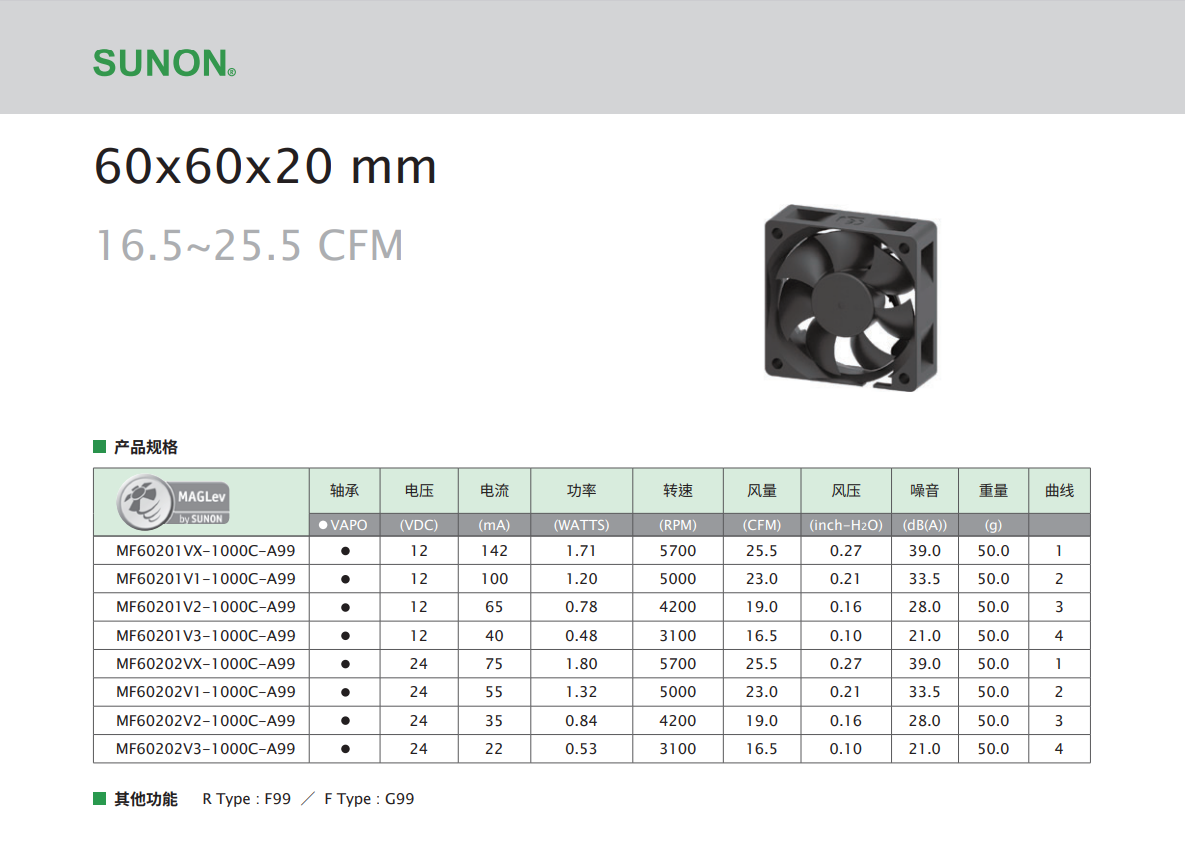Click the 1.32 watts power value
Image resolution: width=1185 pixels, height=860 pixels.
pyautogui.click(x=581, y=691)
